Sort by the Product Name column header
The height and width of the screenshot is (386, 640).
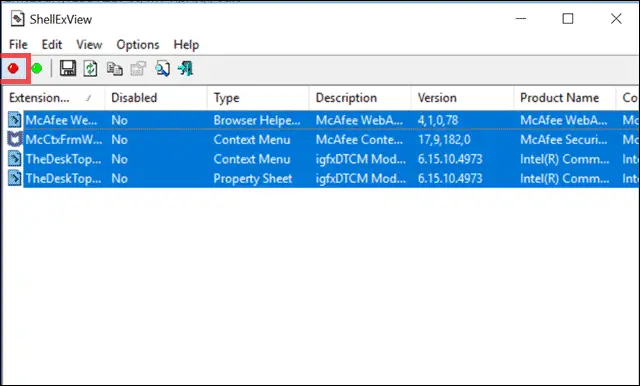565,98
